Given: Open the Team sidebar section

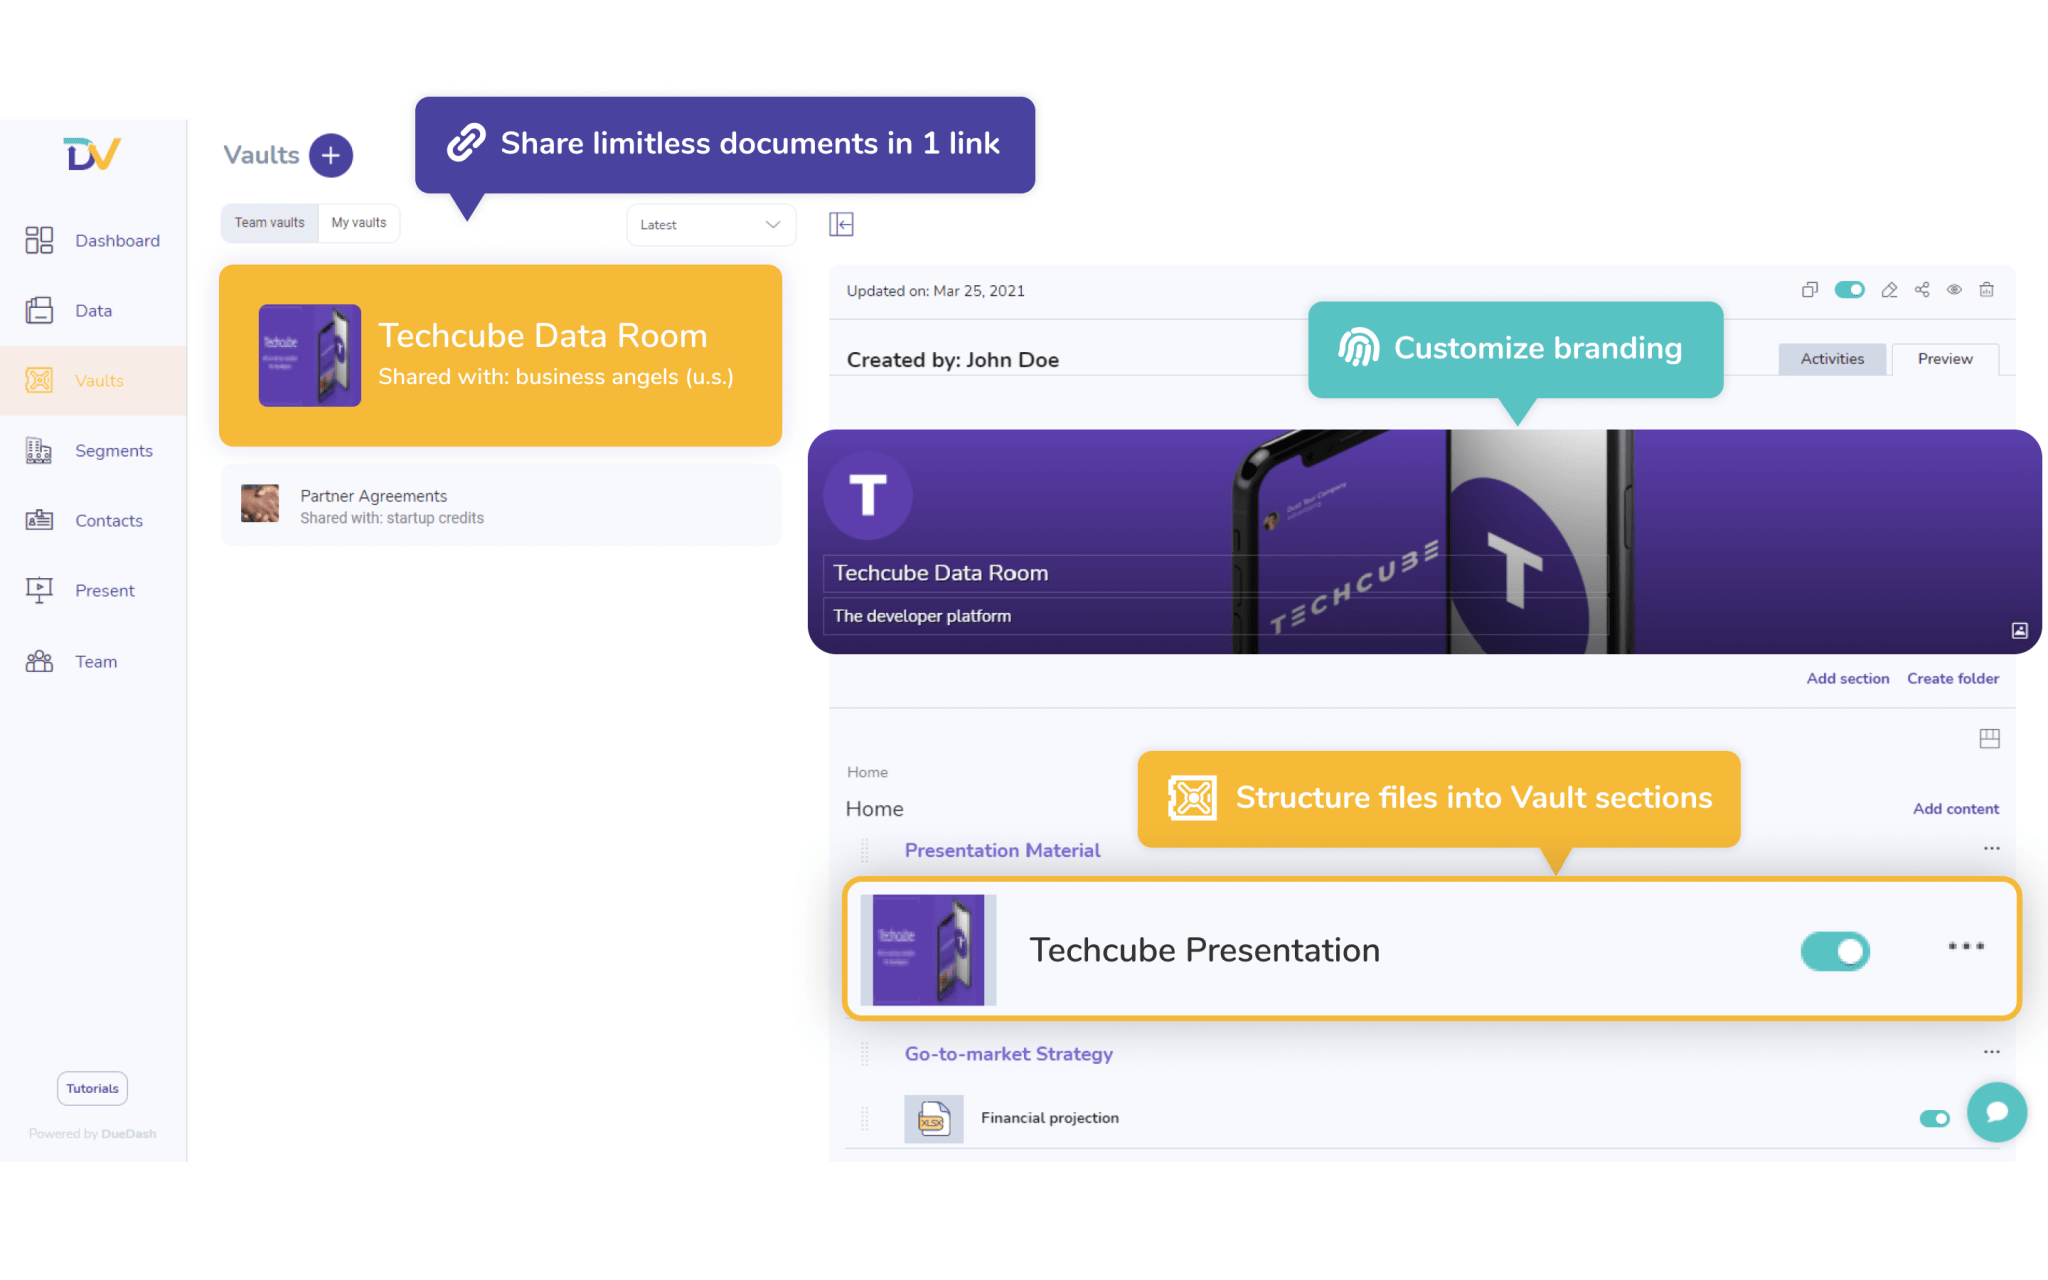Looking at the screenshot, I should pyautogui.click(x=40, y=661).
